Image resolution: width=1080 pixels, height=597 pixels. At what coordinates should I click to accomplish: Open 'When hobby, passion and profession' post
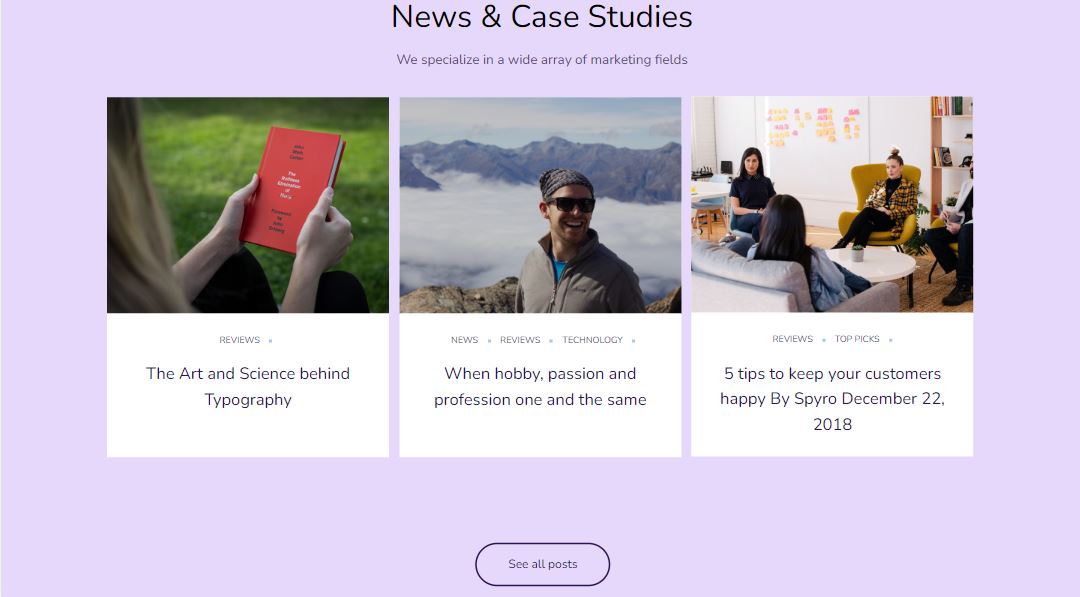540,386
